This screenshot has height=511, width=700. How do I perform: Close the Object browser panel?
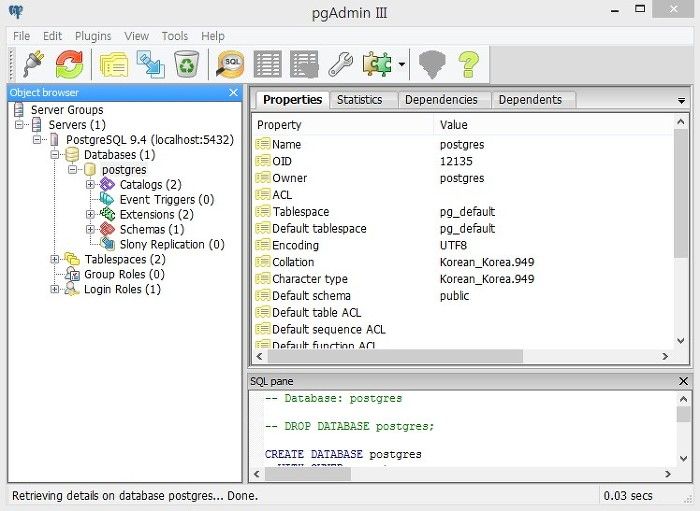233,92
